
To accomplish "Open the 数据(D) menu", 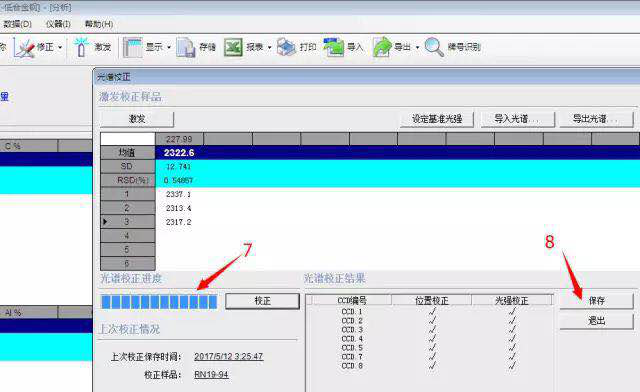I will [17, 24].
